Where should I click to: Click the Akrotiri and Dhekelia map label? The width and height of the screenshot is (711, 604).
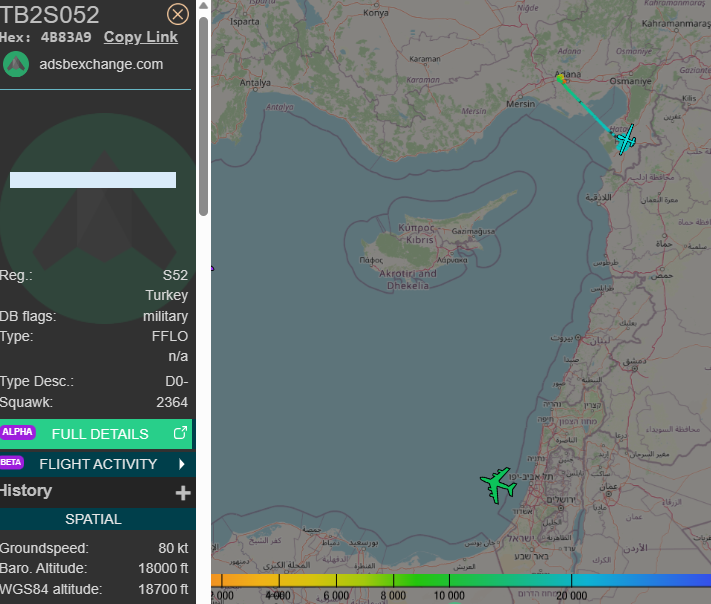[408, 279]
